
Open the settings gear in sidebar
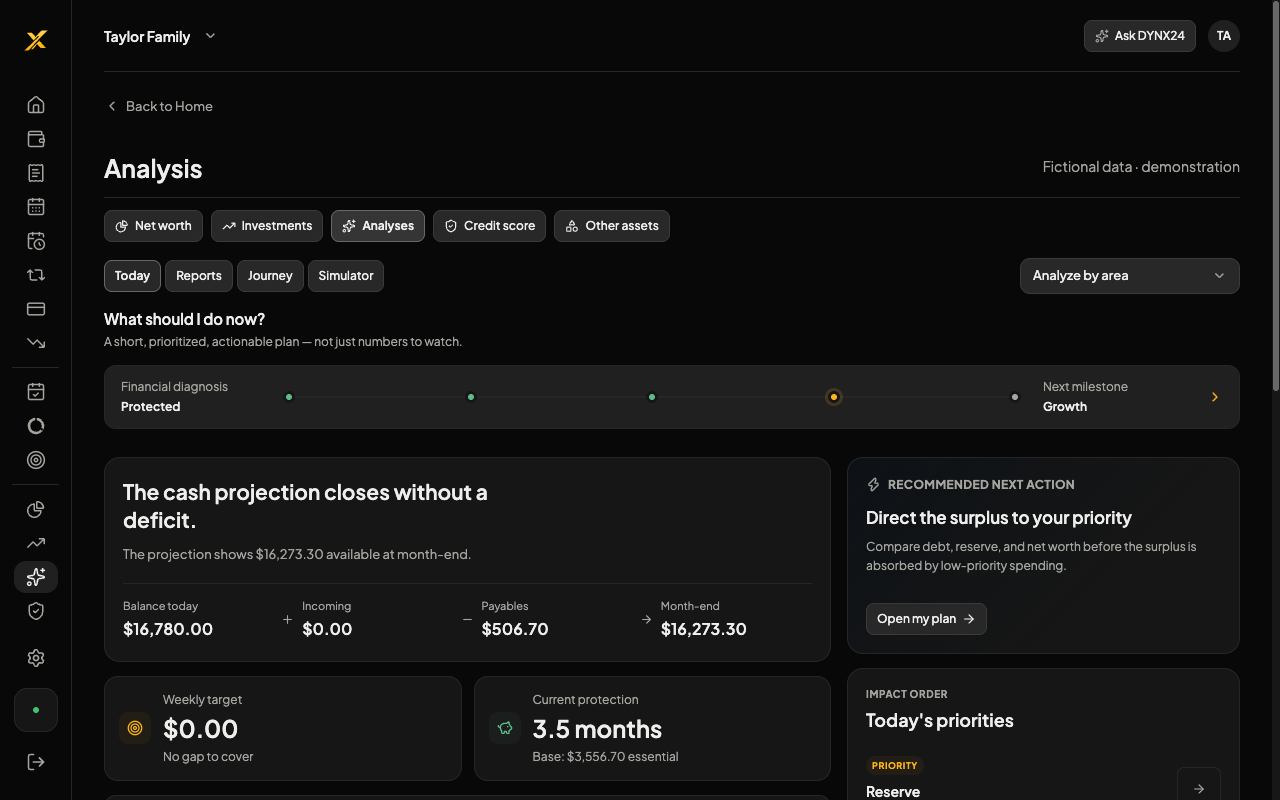tap(36, 658)
